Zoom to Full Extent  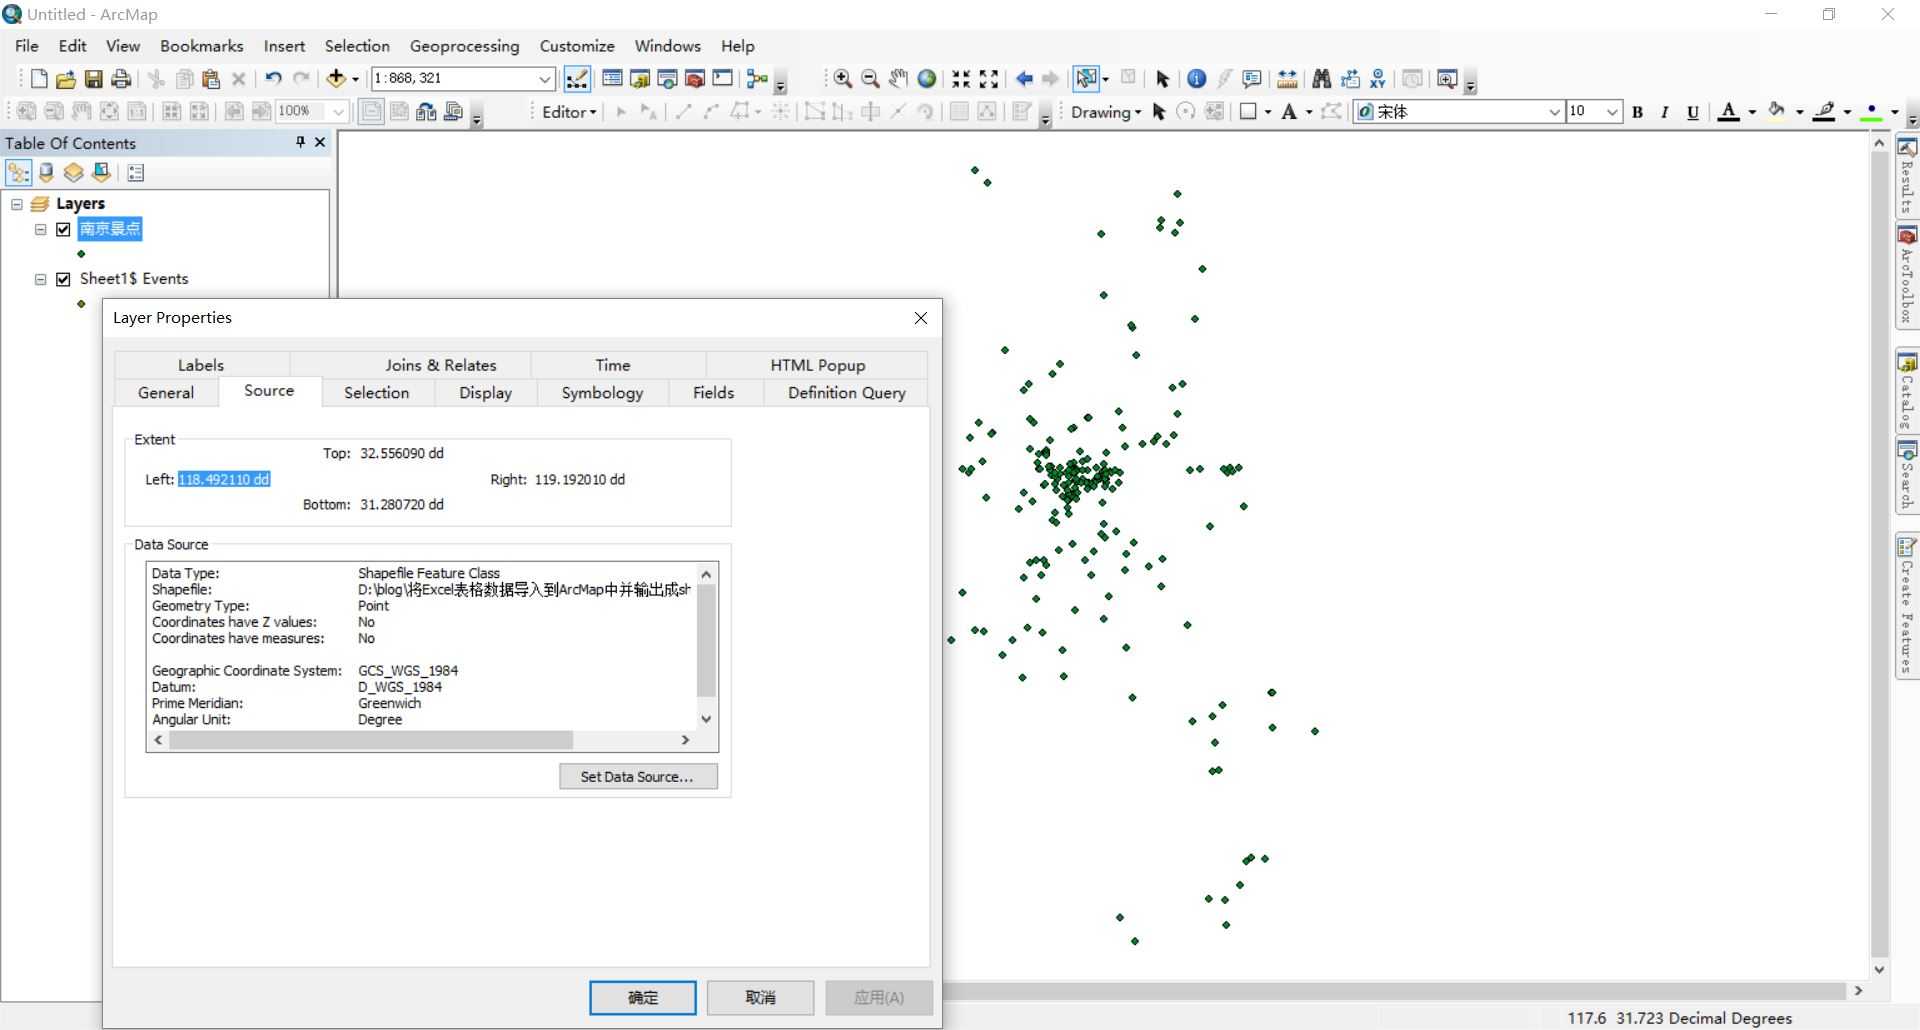(x=926, y=79)
